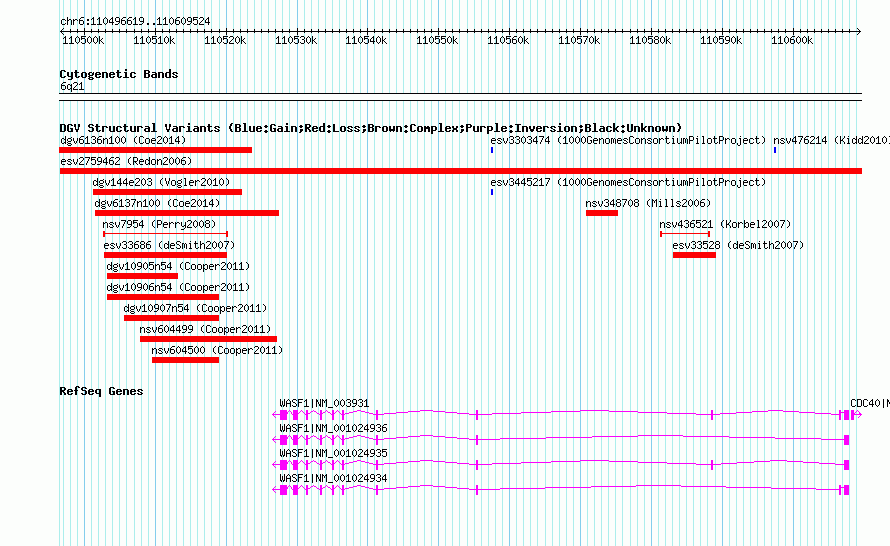Image resolution: width=890 pixels, height=546 pixels.
Task: Click the red bar under nsv348708
Action: [x=602, y=213]
